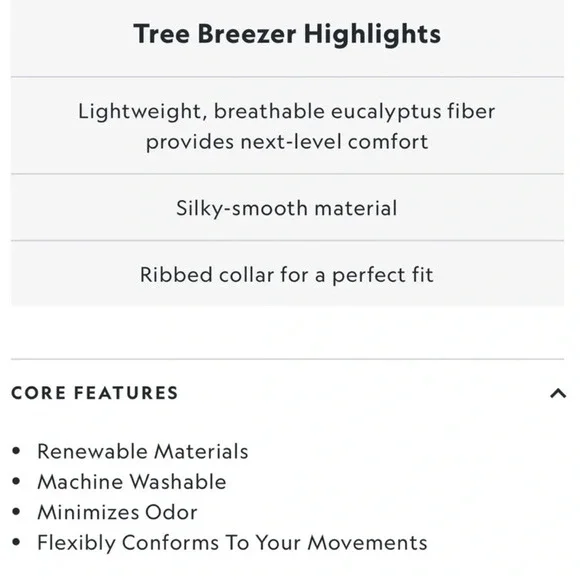The width and height of the screenshot is (580, 580).
Task: Click the bullet beside Flexibly Conforms
Action: click(x=16, y=542)
